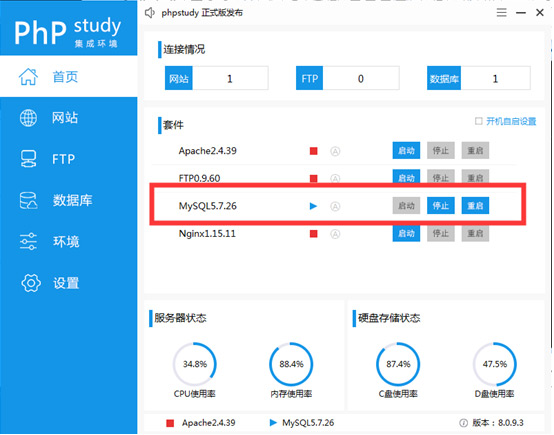
Task: Click the 数据库 connection count label
Action: (x=444, y=78)
